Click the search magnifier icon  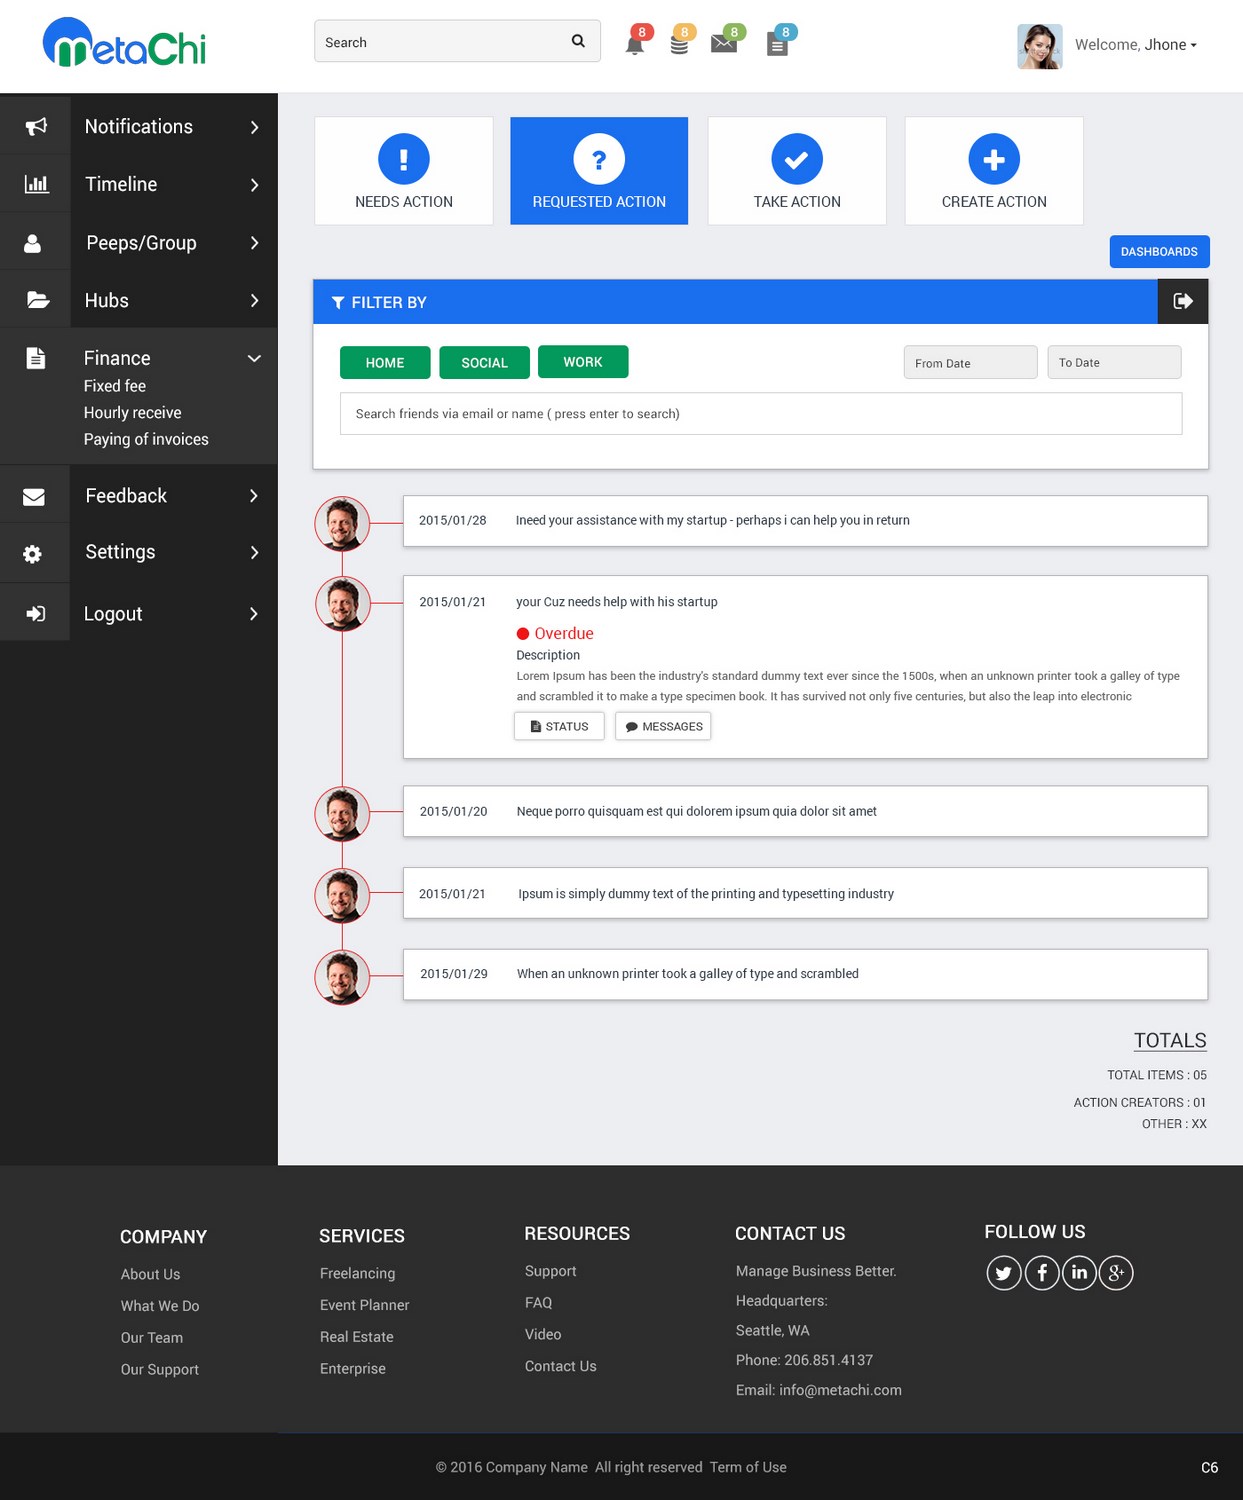[578, 41]
